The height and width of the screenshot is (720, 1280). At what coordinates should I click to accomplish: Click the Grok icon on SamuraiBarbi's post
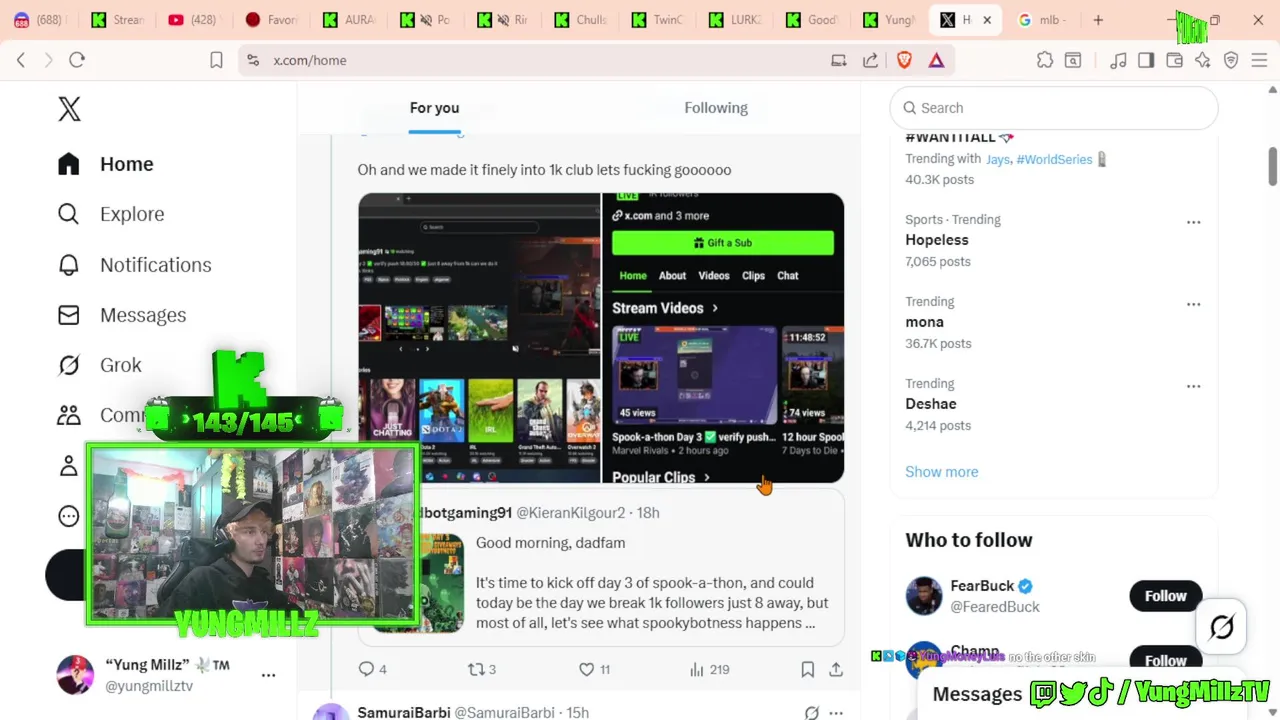[812, 712]
